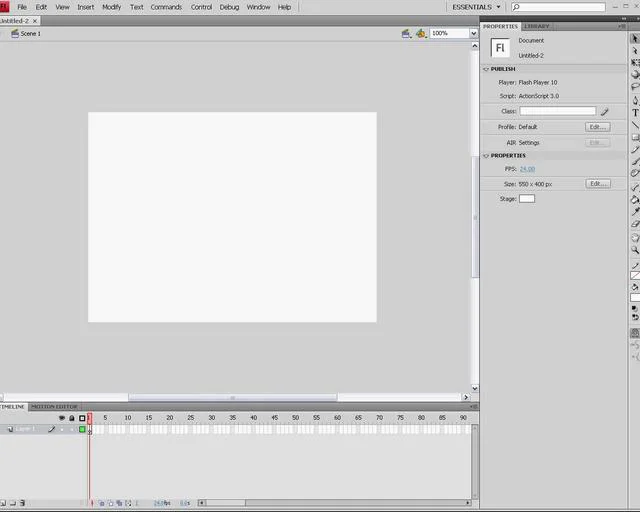
Task: Select the Selection arrow tool
Action: point(635,38)
